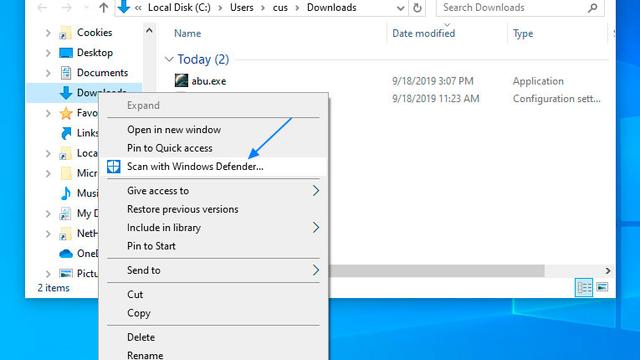The width and height of the screenshot is (640, 360).
Task: Click the Up one level arrow
Action: point(104,7)
